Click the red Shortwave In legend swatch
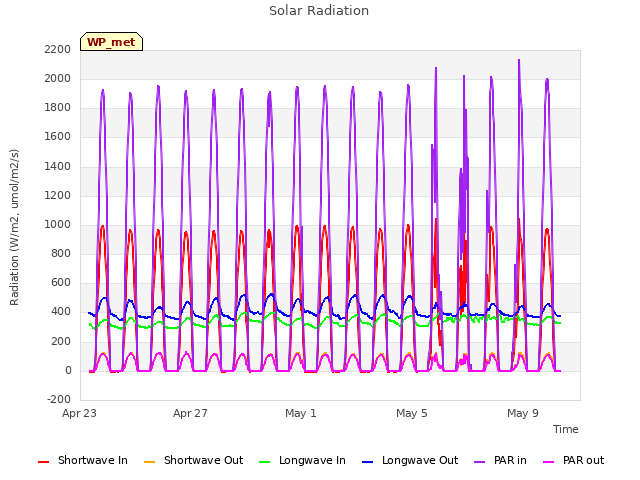The image size is (640, 480). click(43, 462)
